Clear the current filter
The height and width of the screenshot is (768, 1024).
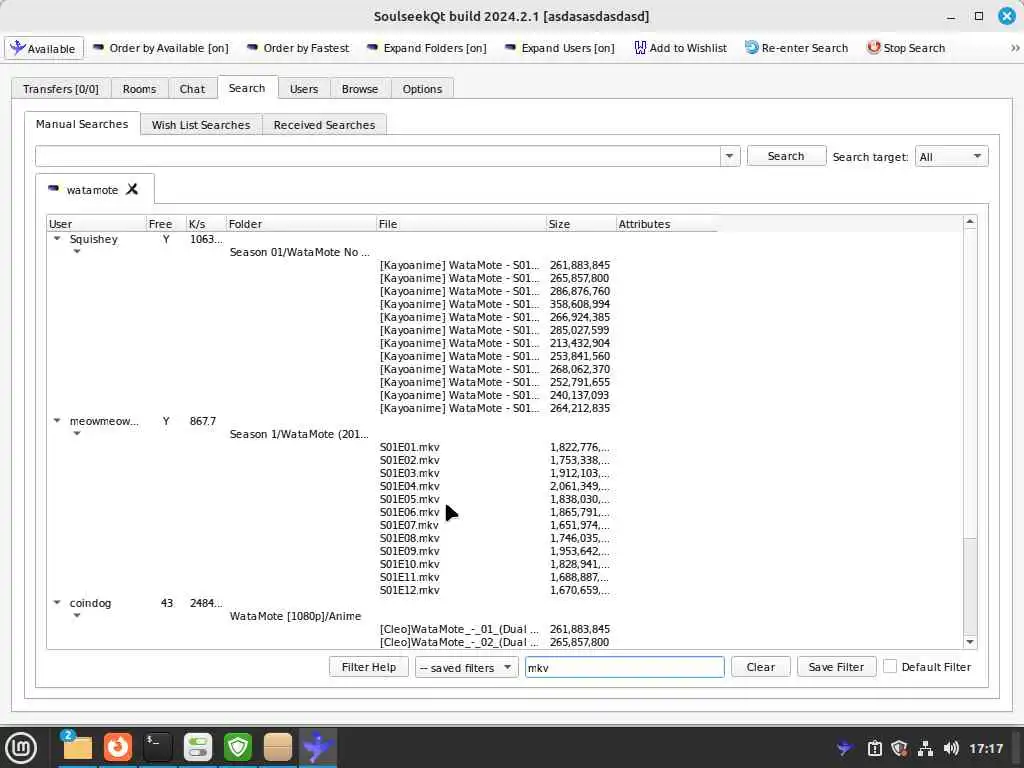click(760, 667)
